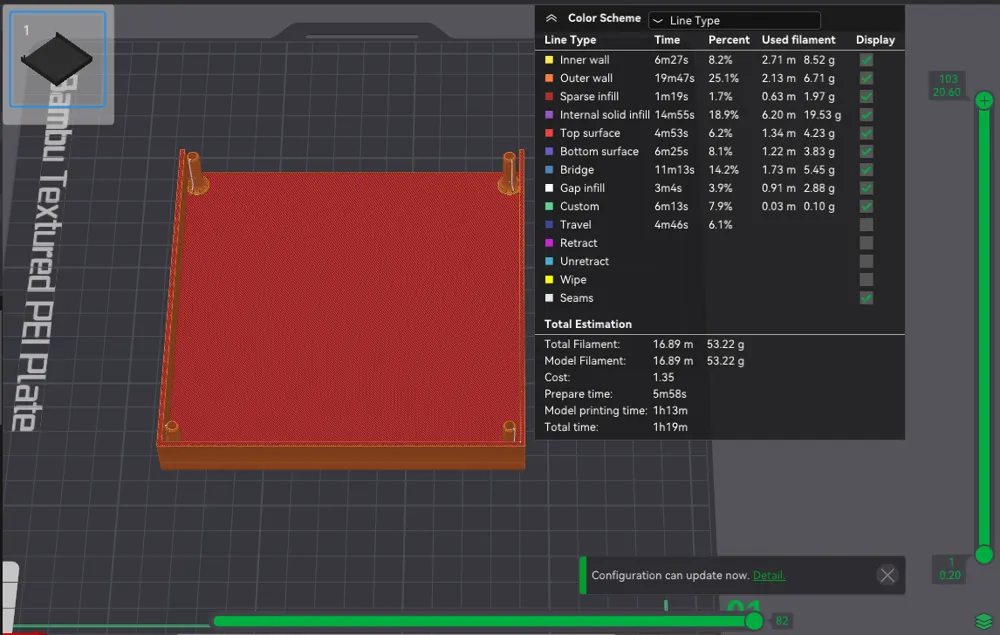
Task: Click the Prepare time value 5m58s
Action: pos(670,394)
